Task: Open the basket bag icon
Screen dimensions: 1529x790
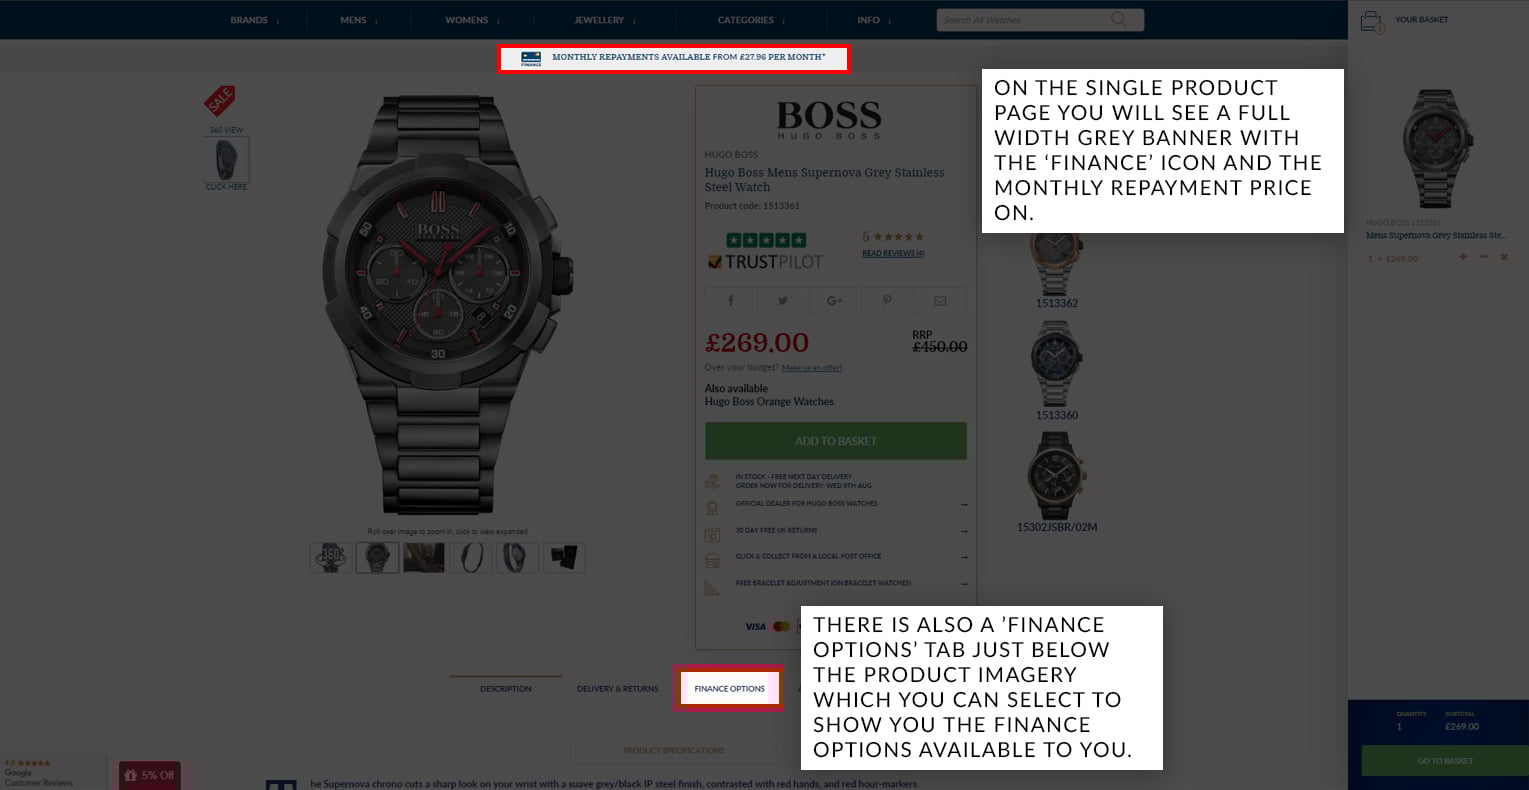Action: click(1371, 21)
